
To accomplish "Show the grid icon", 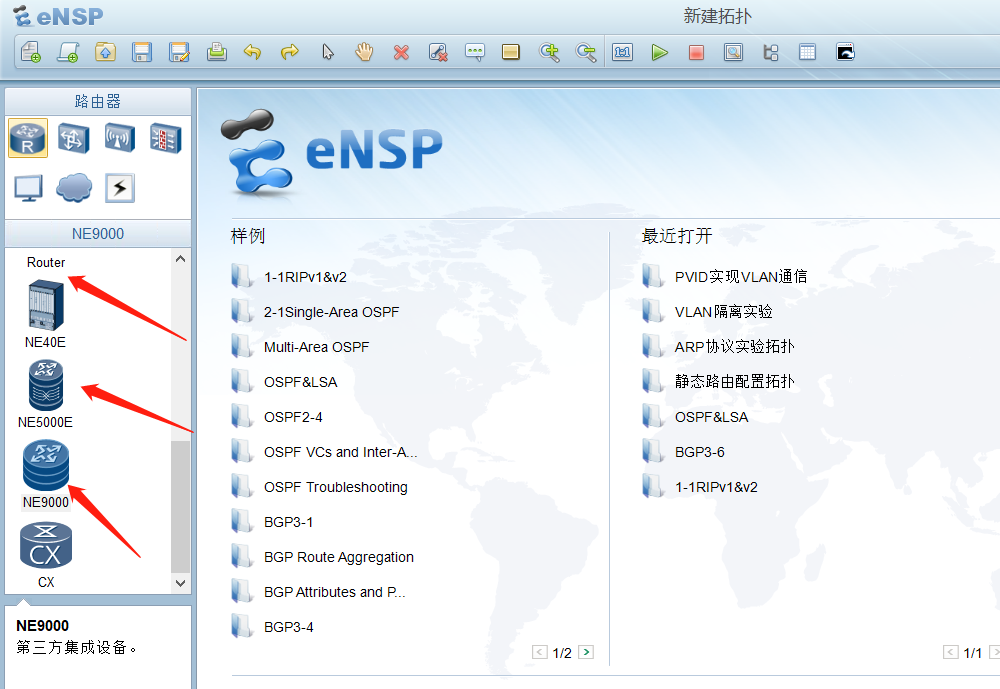I will click(807, 52).
